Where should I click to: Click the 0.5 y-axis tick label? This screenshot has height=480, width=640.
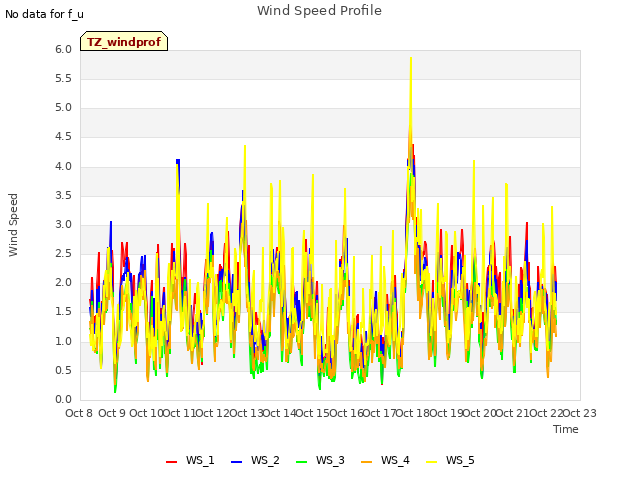(x=64, y=371)
